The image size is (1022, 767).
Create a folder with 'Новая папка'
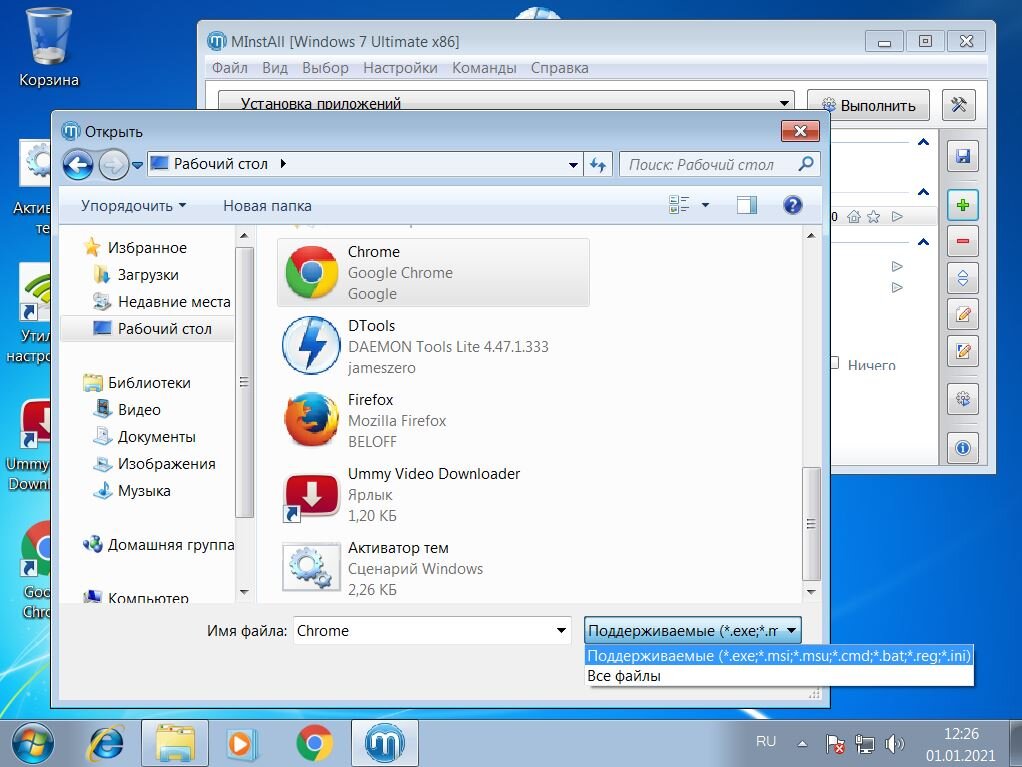click(266, 205)
